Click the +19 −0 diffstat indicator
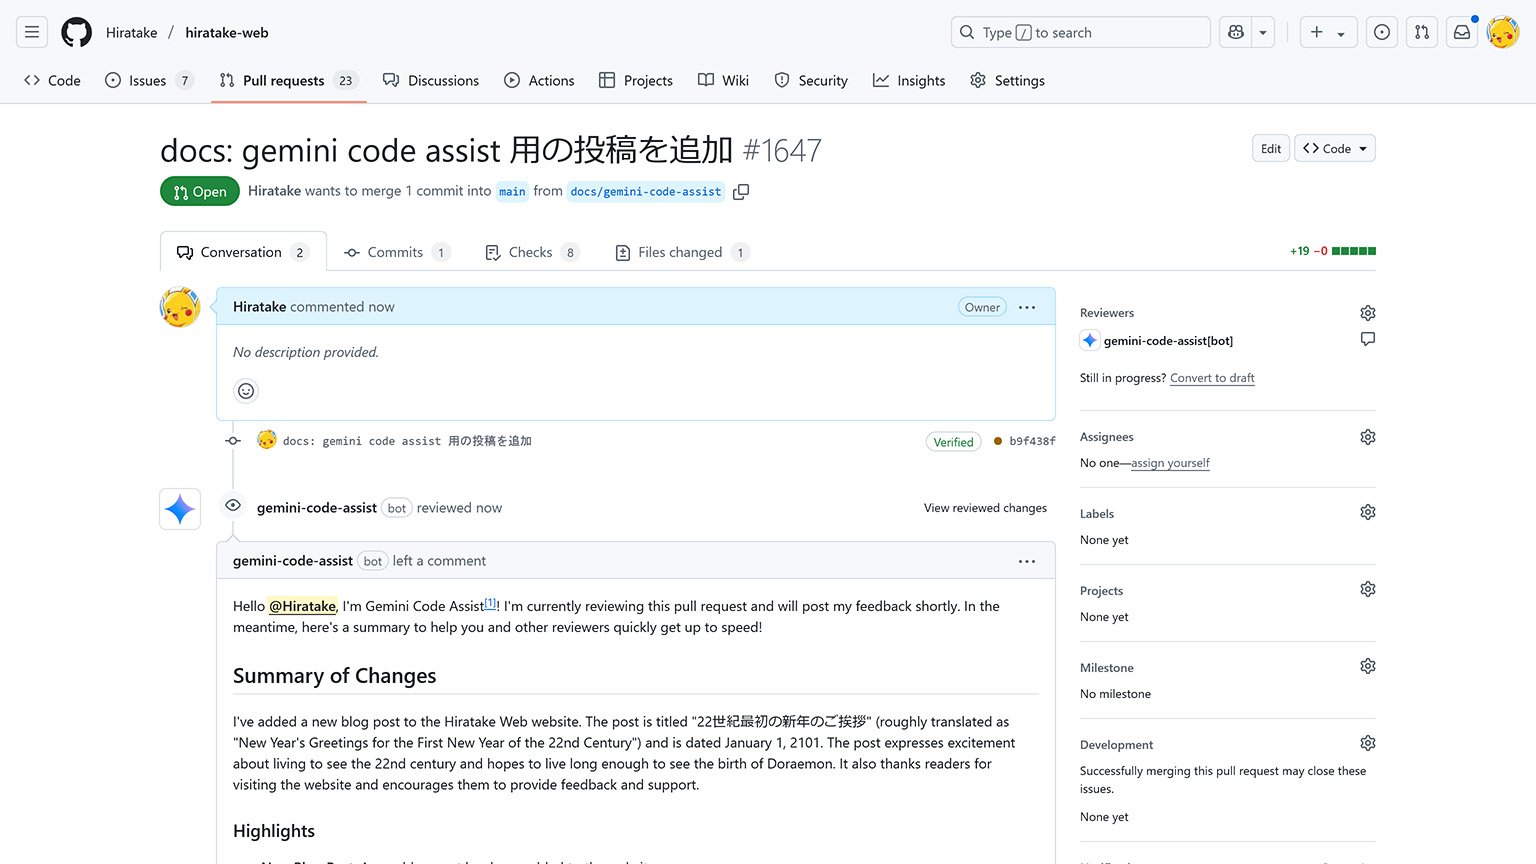The width and height of the screenshot is (1536, 864). point(1333,251)
